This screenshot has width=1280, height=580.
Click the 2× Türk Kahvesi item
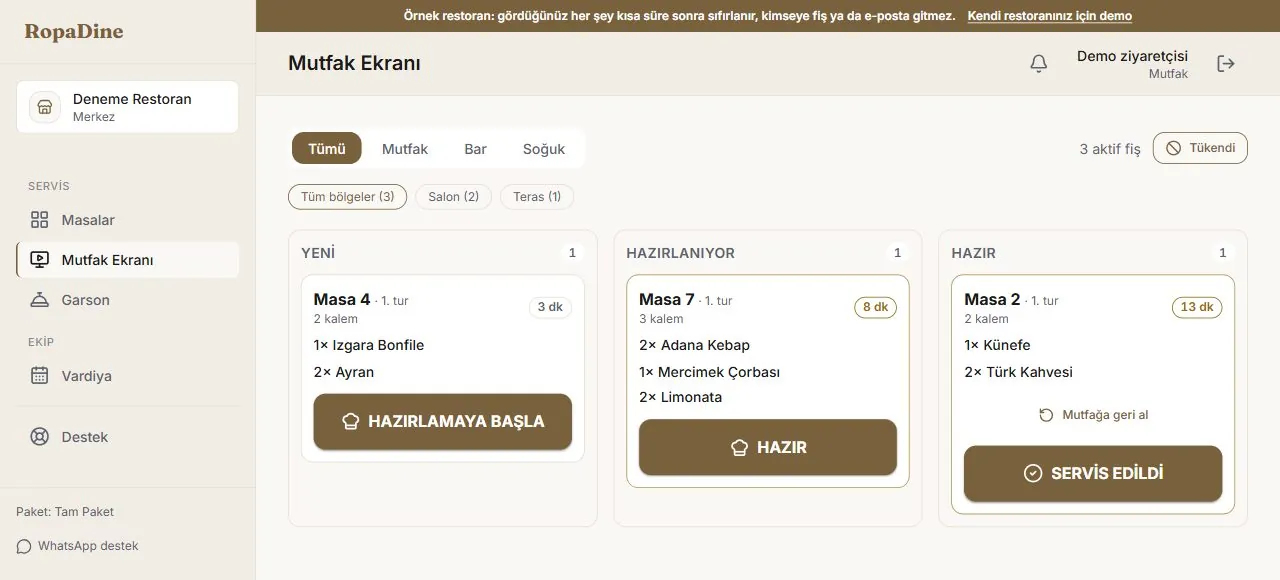point(1018,372)
